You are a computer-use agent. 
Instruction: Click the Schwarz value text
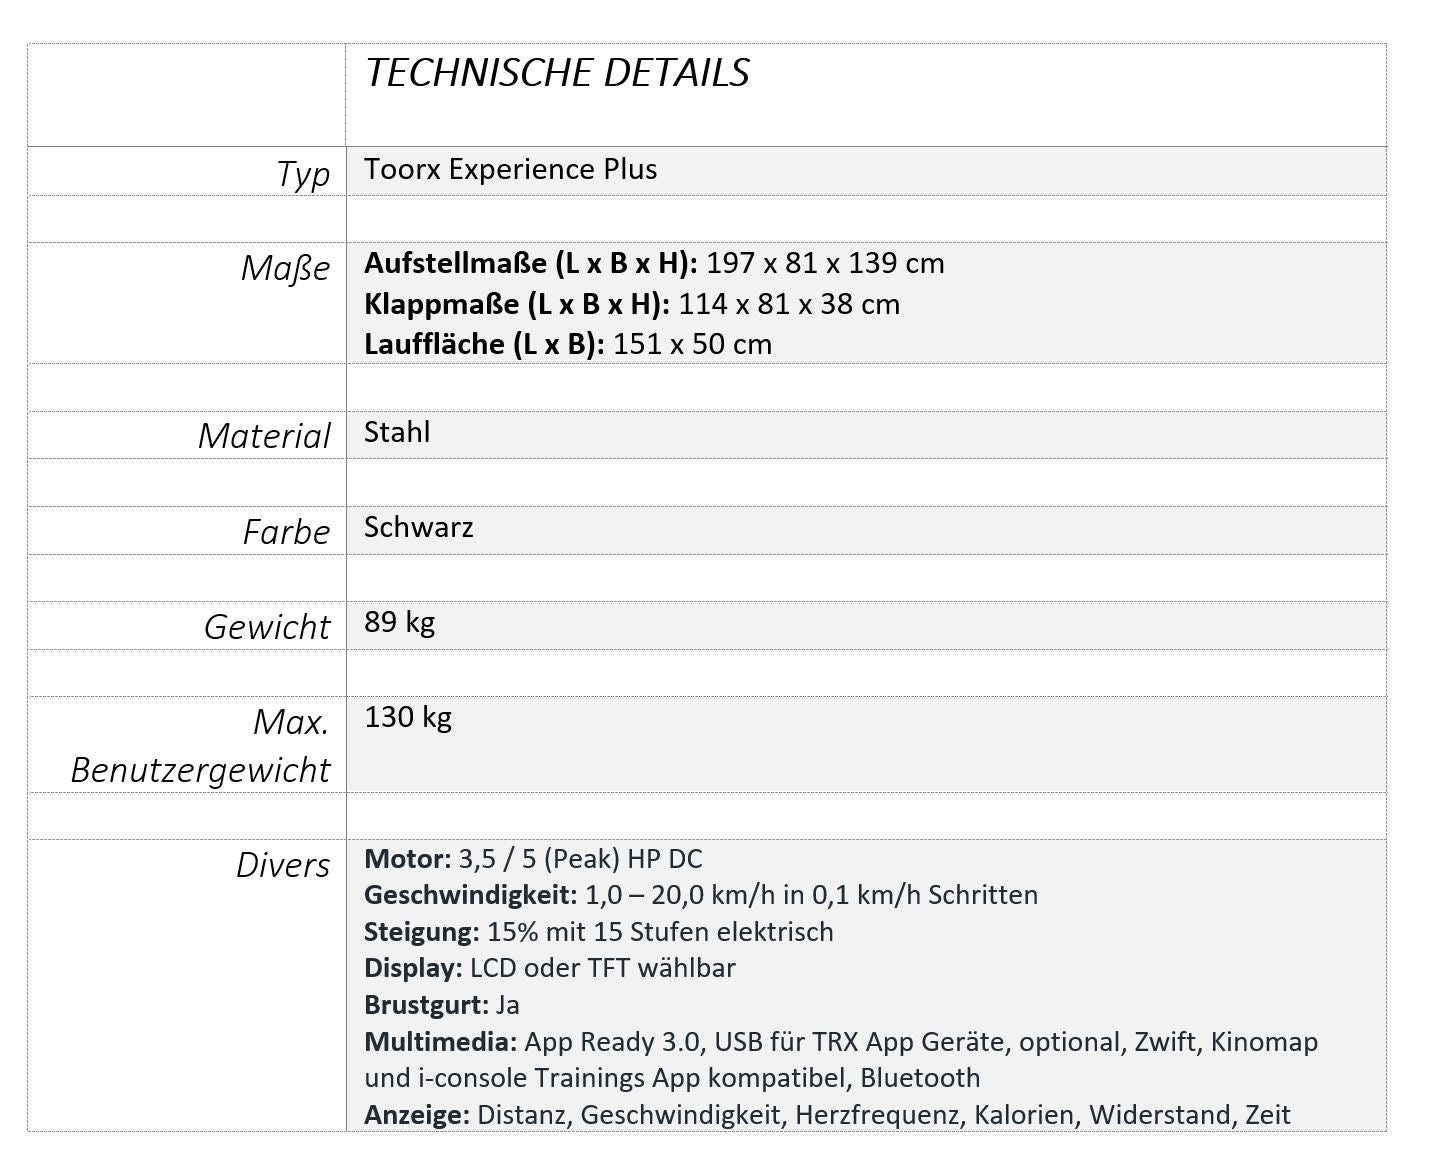pos(418,527)
